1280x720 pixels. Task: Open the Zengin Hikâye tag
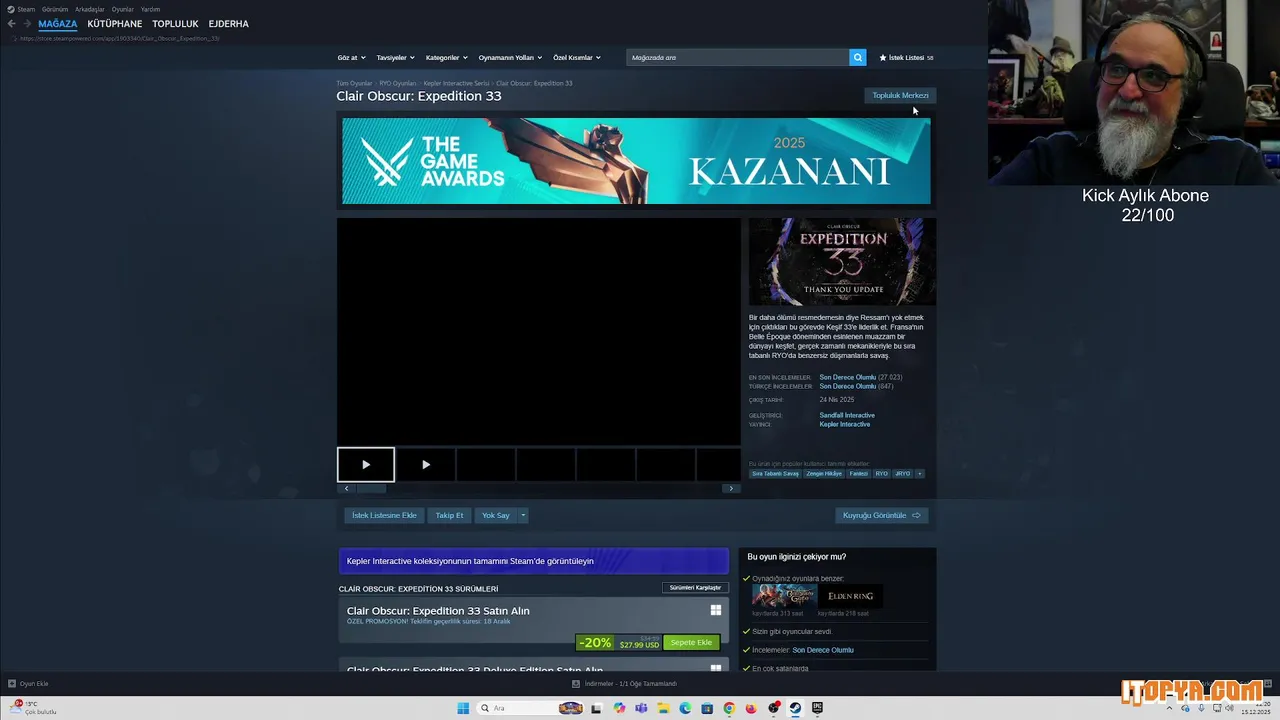pyautogui.click(x=824, y=474)
